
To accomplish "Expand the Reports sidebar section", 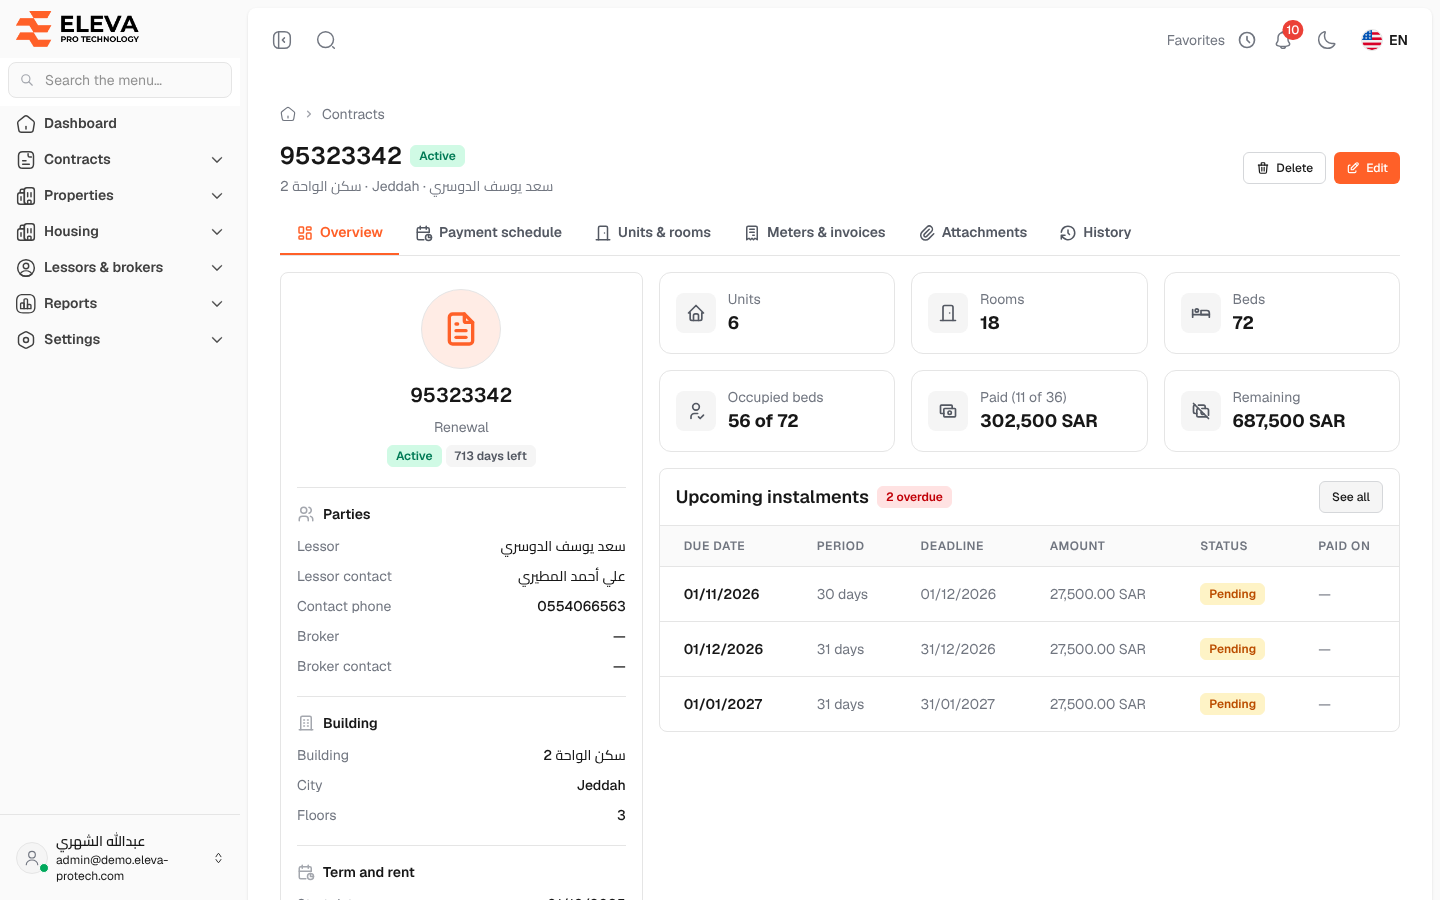I will (x=120, y=303).
